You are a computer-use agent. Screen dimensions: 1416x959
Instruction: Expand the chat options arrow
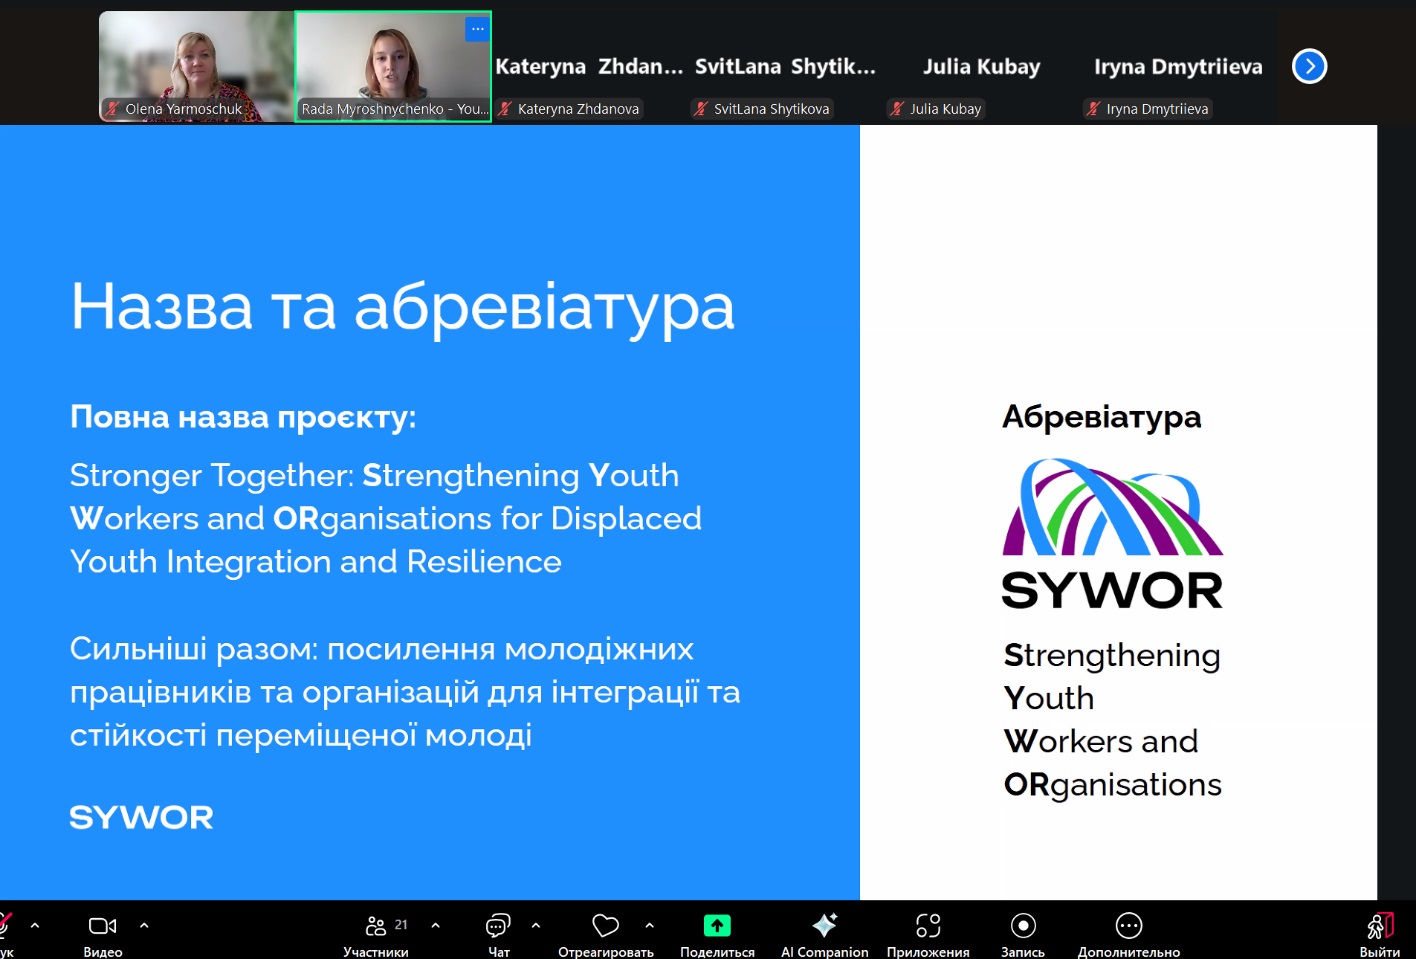(x=536, y=926)
